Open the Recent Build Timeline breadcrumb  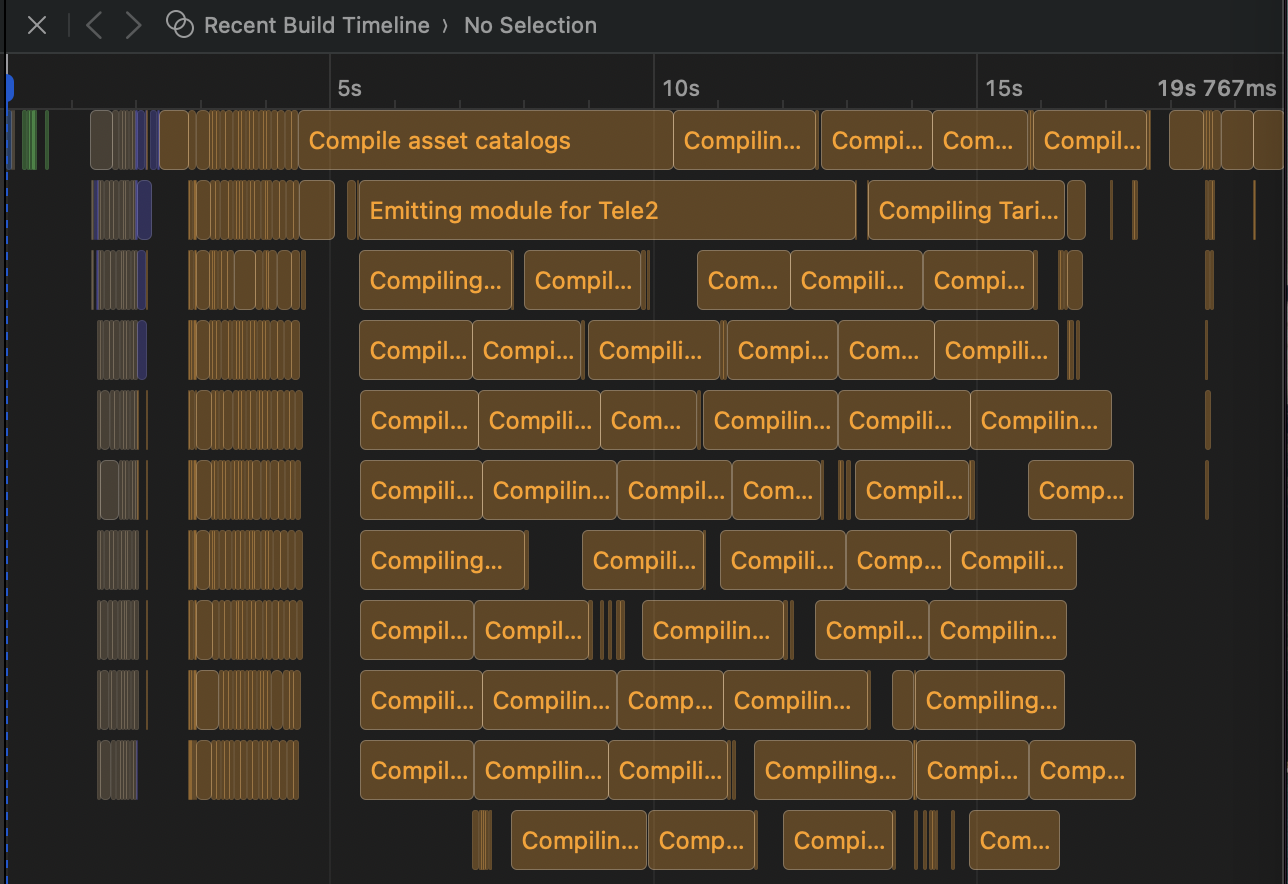(x=316, y=25)
